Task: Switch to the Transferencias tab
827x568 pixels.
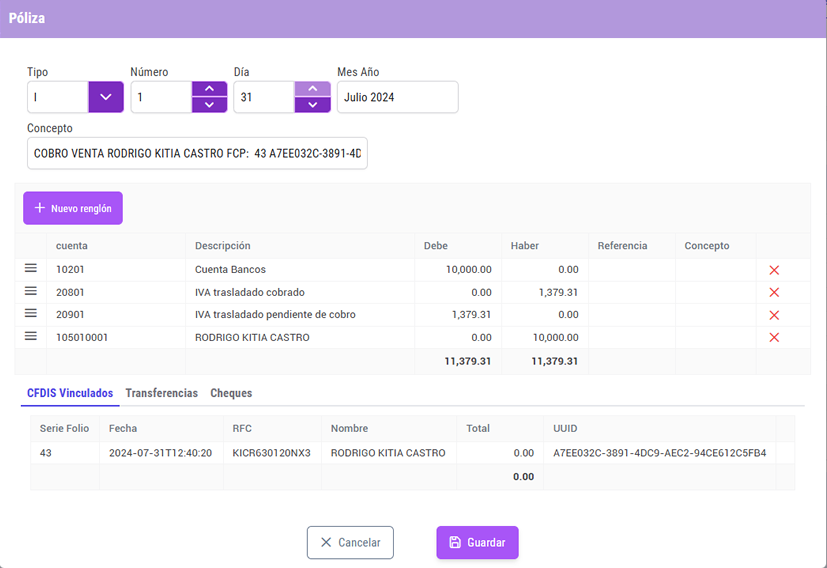Action: coord(161,394)
